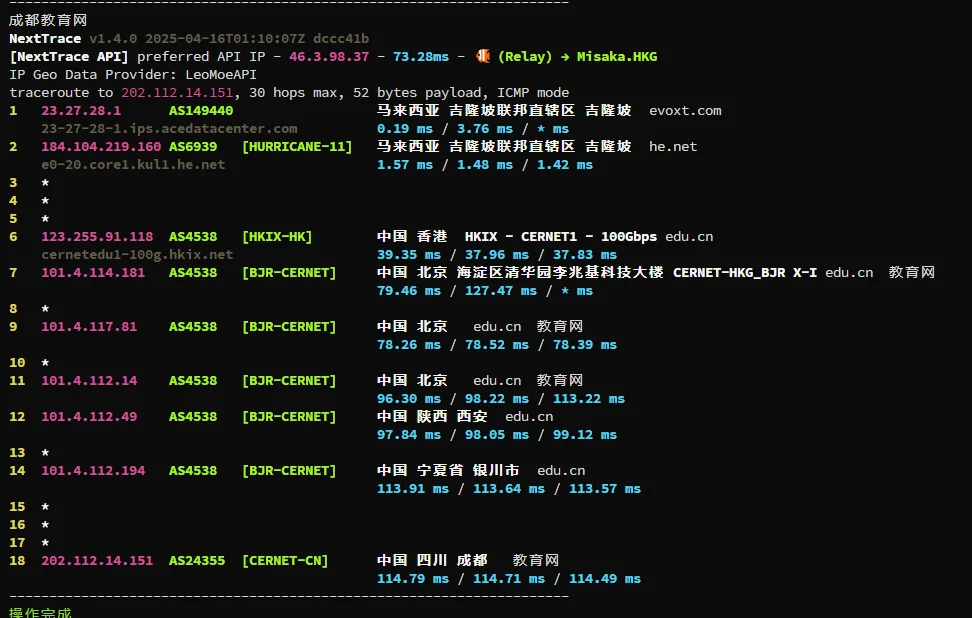This screenshot has height=618, width=972.
Task: Select text HKIX - CERNET1 - 100Gbps
Action: coord(560,236)
